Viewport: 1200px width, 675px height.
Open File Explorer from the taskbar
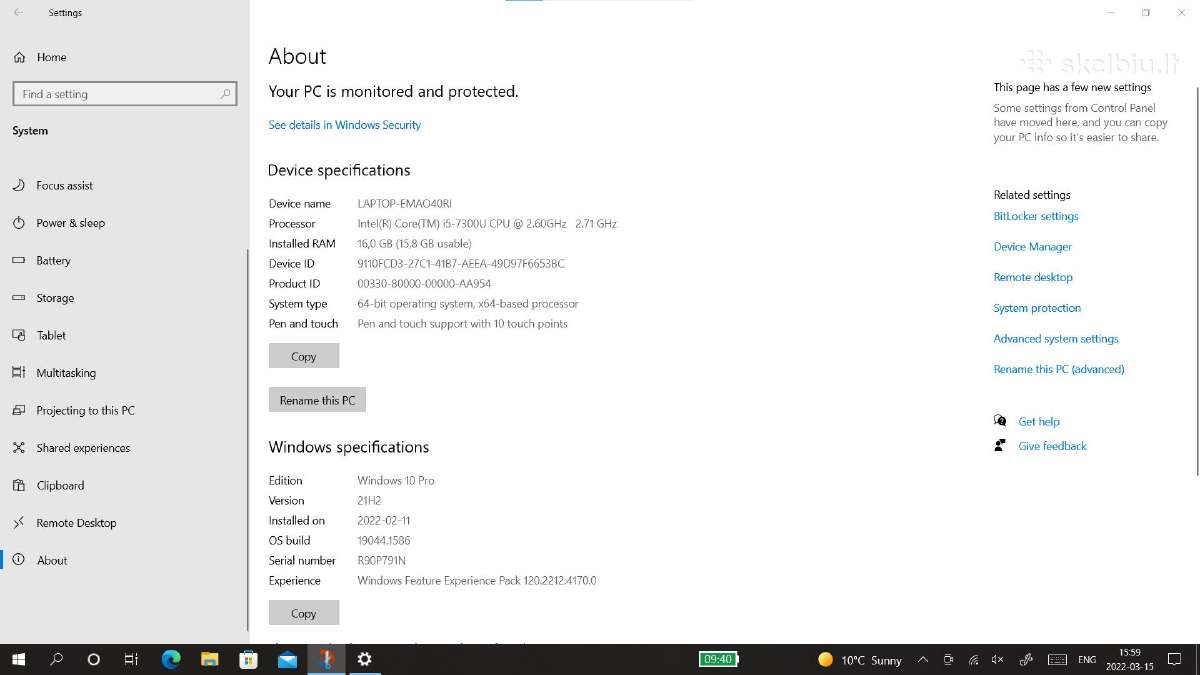(x=209, y=659)
